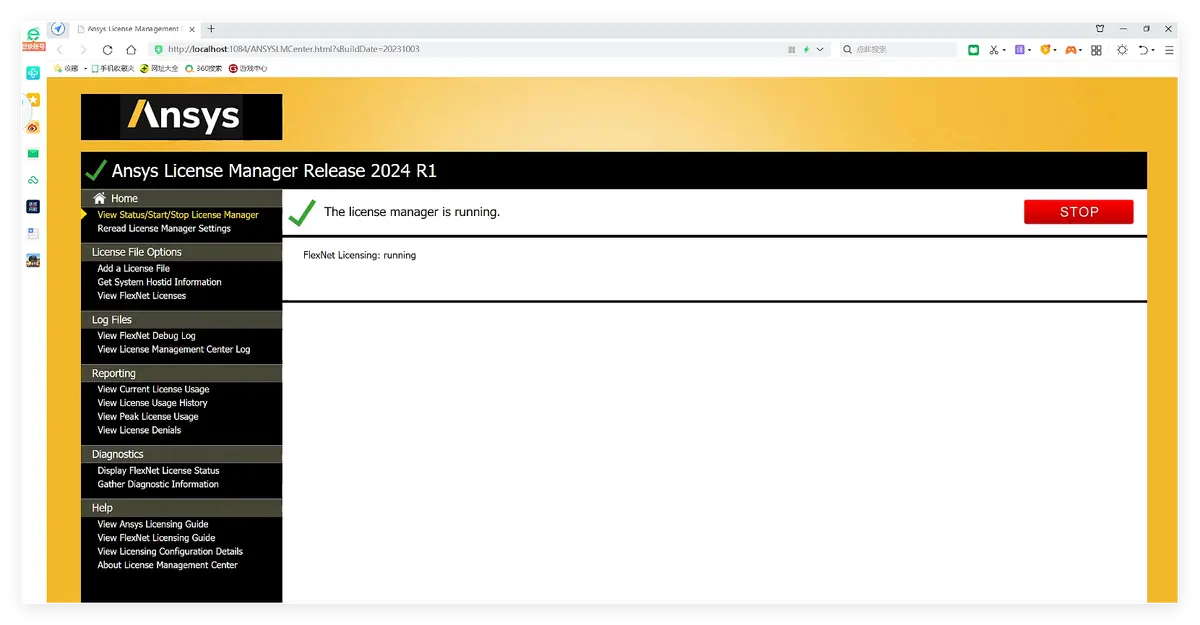Screen dimensions: 1200x625
Task: Click the undo closed tab arrow icon
Action: (x=1144, y=49)
